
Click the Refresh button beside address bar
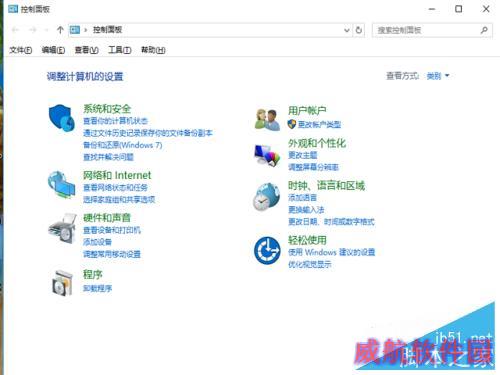pyautogui.click(x=359, y=30)
